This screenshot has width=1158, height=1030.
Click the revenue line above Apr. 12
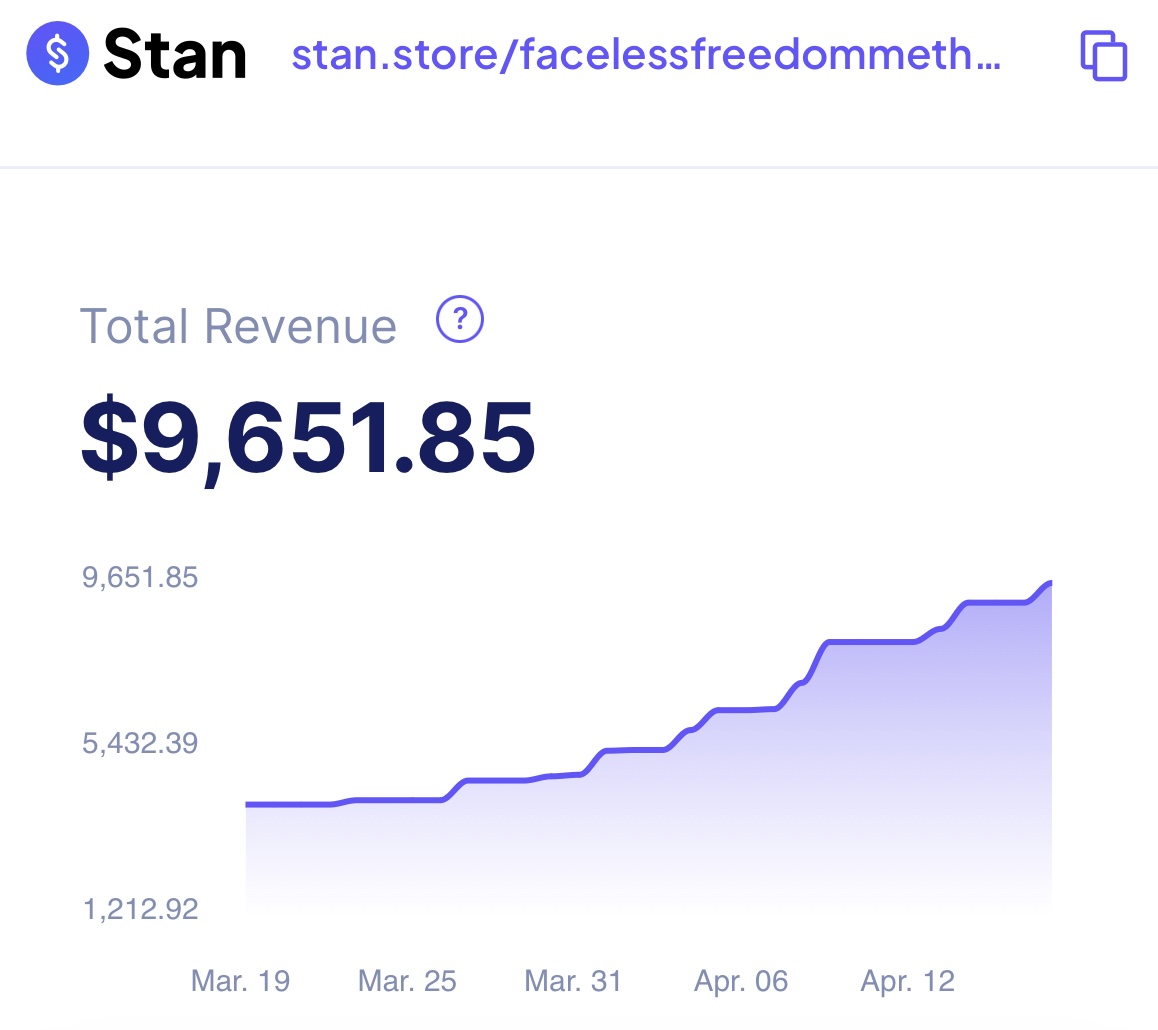click(x=907, y=642)
